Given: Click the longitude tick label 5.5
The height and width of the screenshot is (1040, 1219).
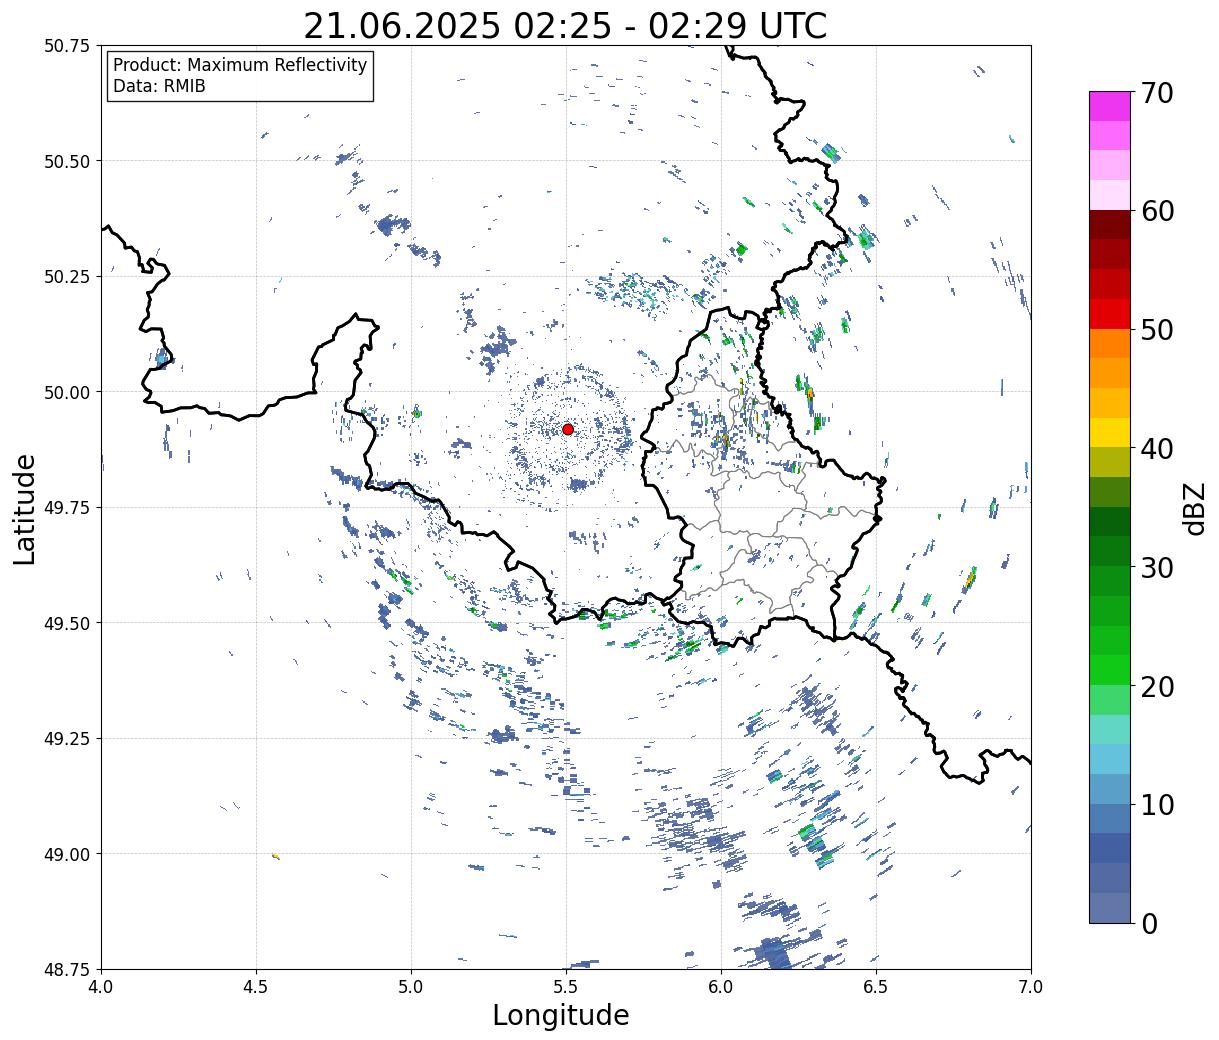Looking at the screenshot, I should (x=566, y=987).
